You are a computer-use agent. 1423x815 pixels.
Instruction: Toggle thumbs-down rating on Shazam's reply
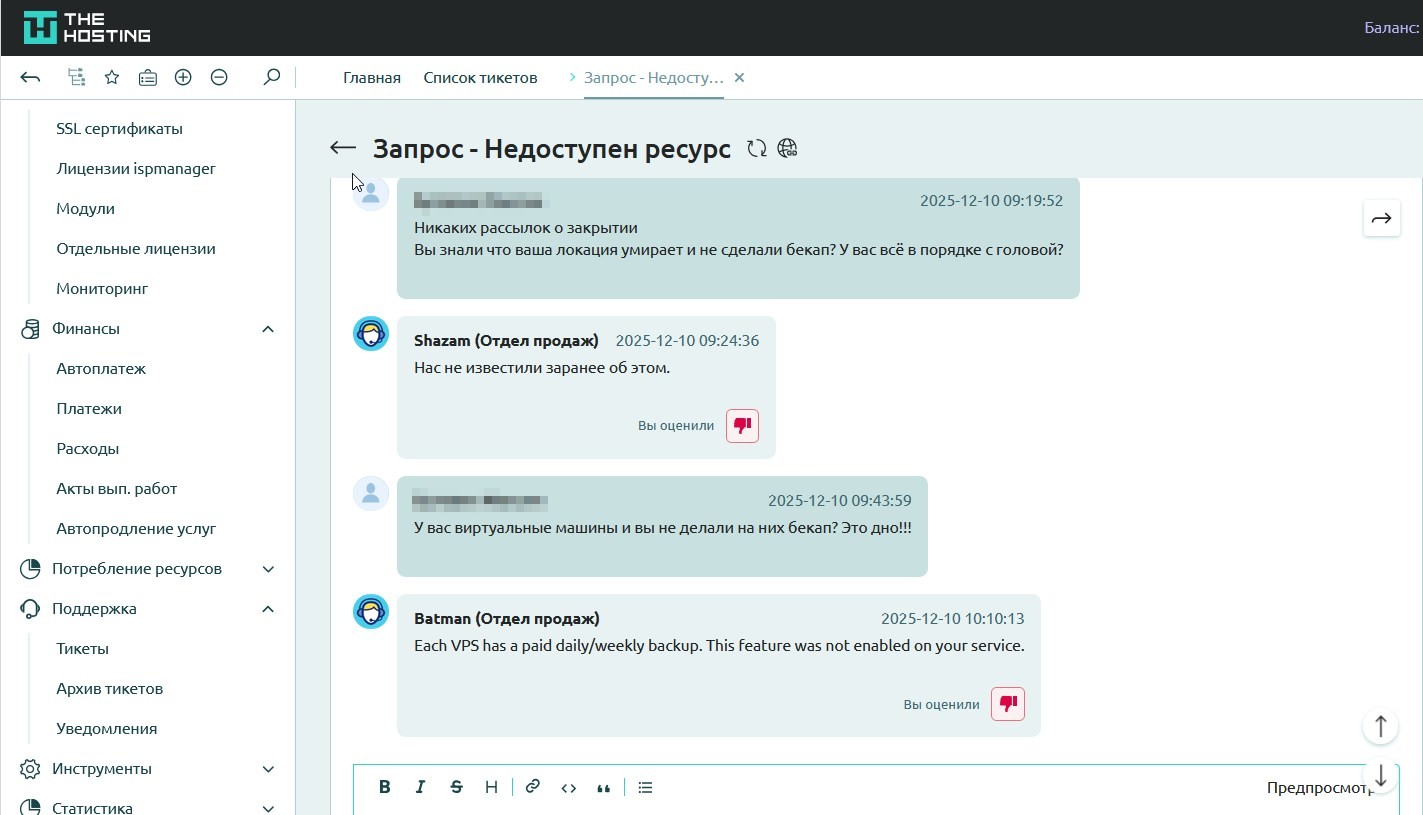point(742,425)
